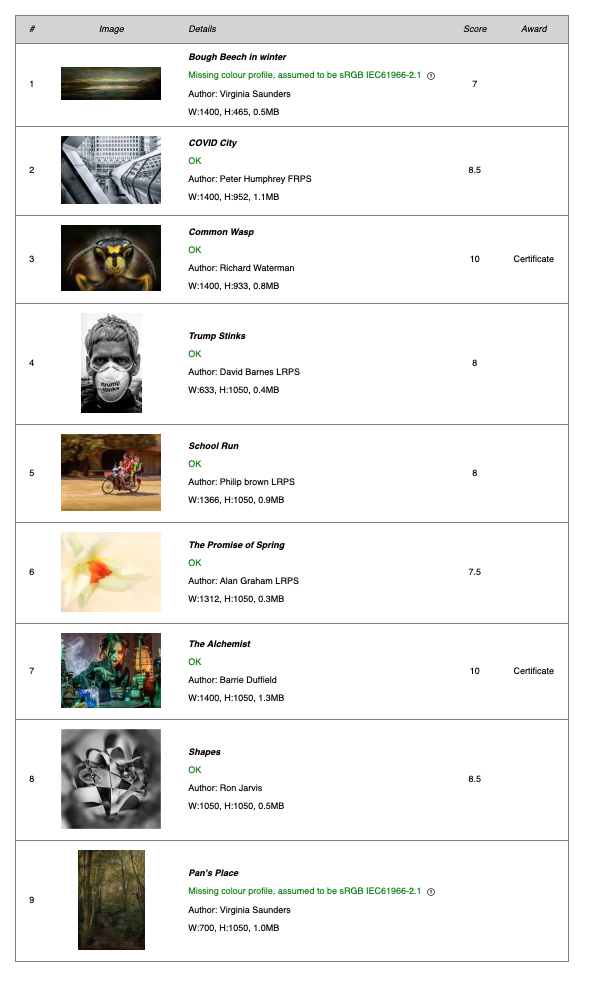
Task: Click The Alchemist title text
Action: [219, 644]
